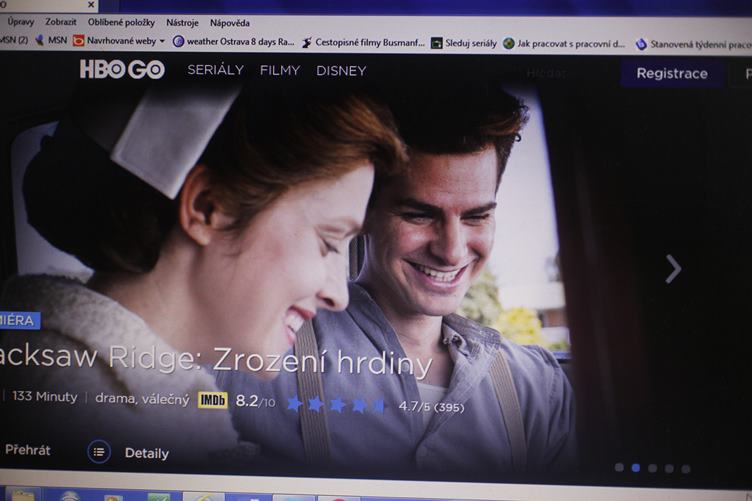The image size is (752, 501).
Task: Open the Zobrazit menu
Action: (60, 22)
